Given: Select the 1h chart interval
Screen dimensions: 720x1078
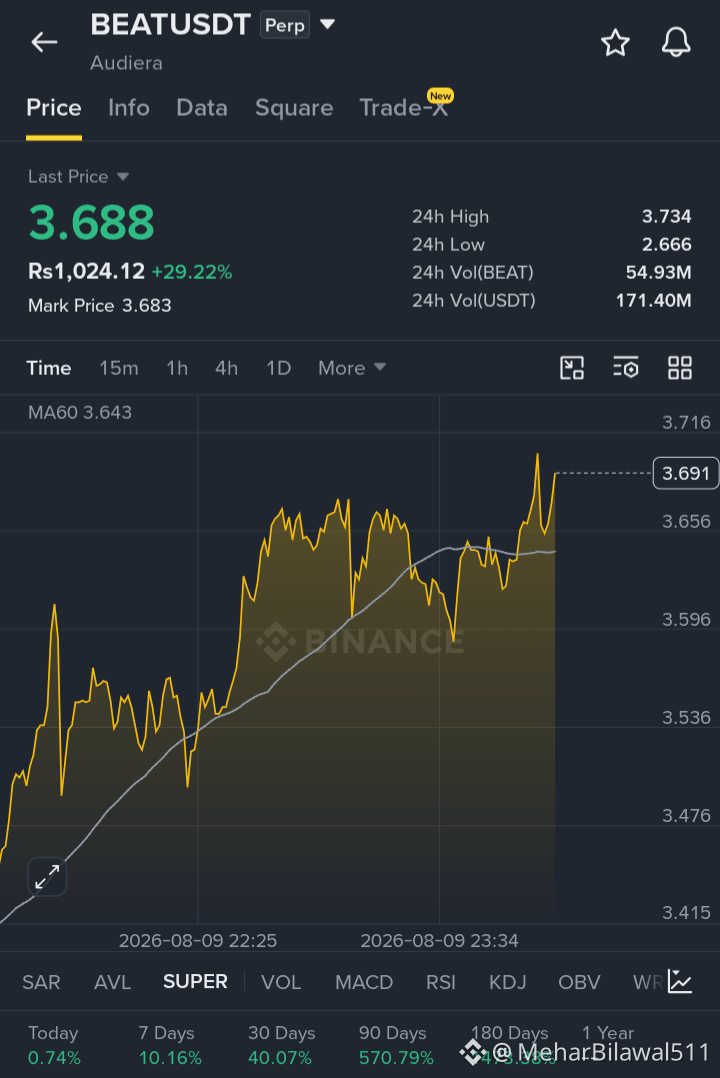Looking at the screenshot, I should click(x=177, y=368).
